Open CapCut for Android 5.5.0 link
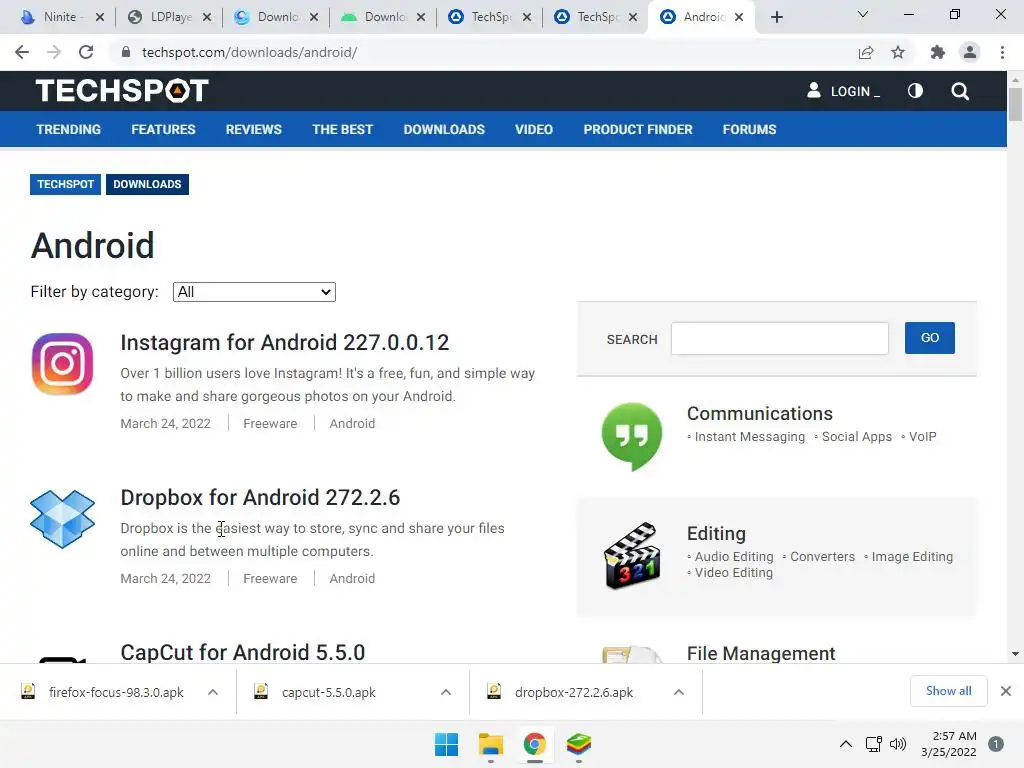This screenshot has height=768, width=1024. 242,652
